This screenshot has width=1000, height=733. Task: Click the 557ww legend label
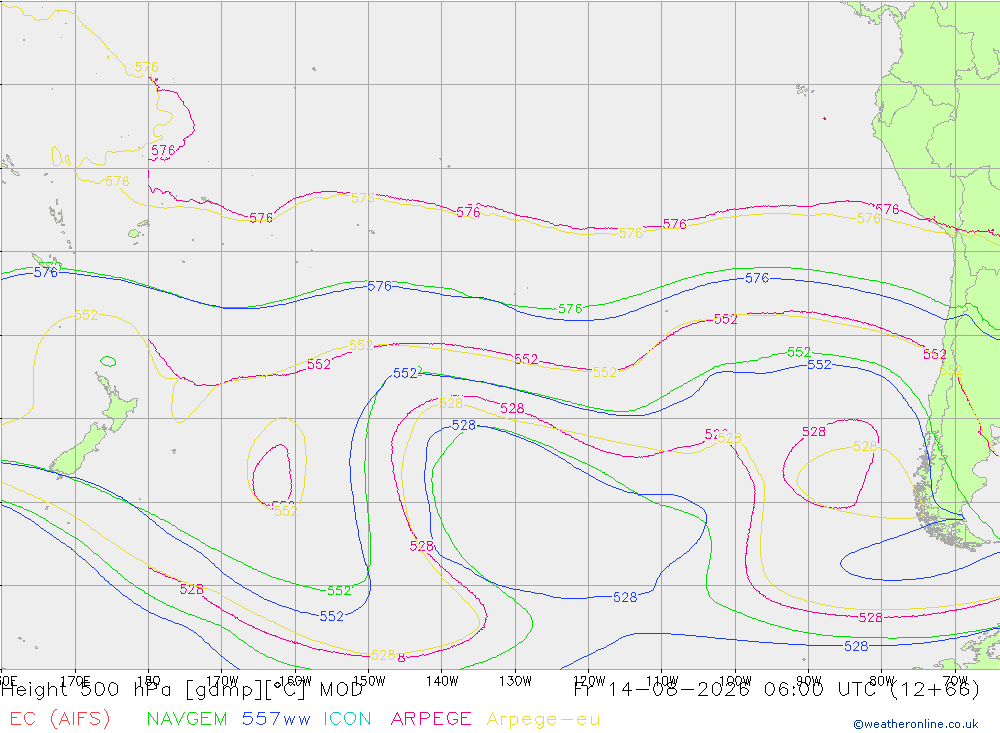tap(276, 718)
